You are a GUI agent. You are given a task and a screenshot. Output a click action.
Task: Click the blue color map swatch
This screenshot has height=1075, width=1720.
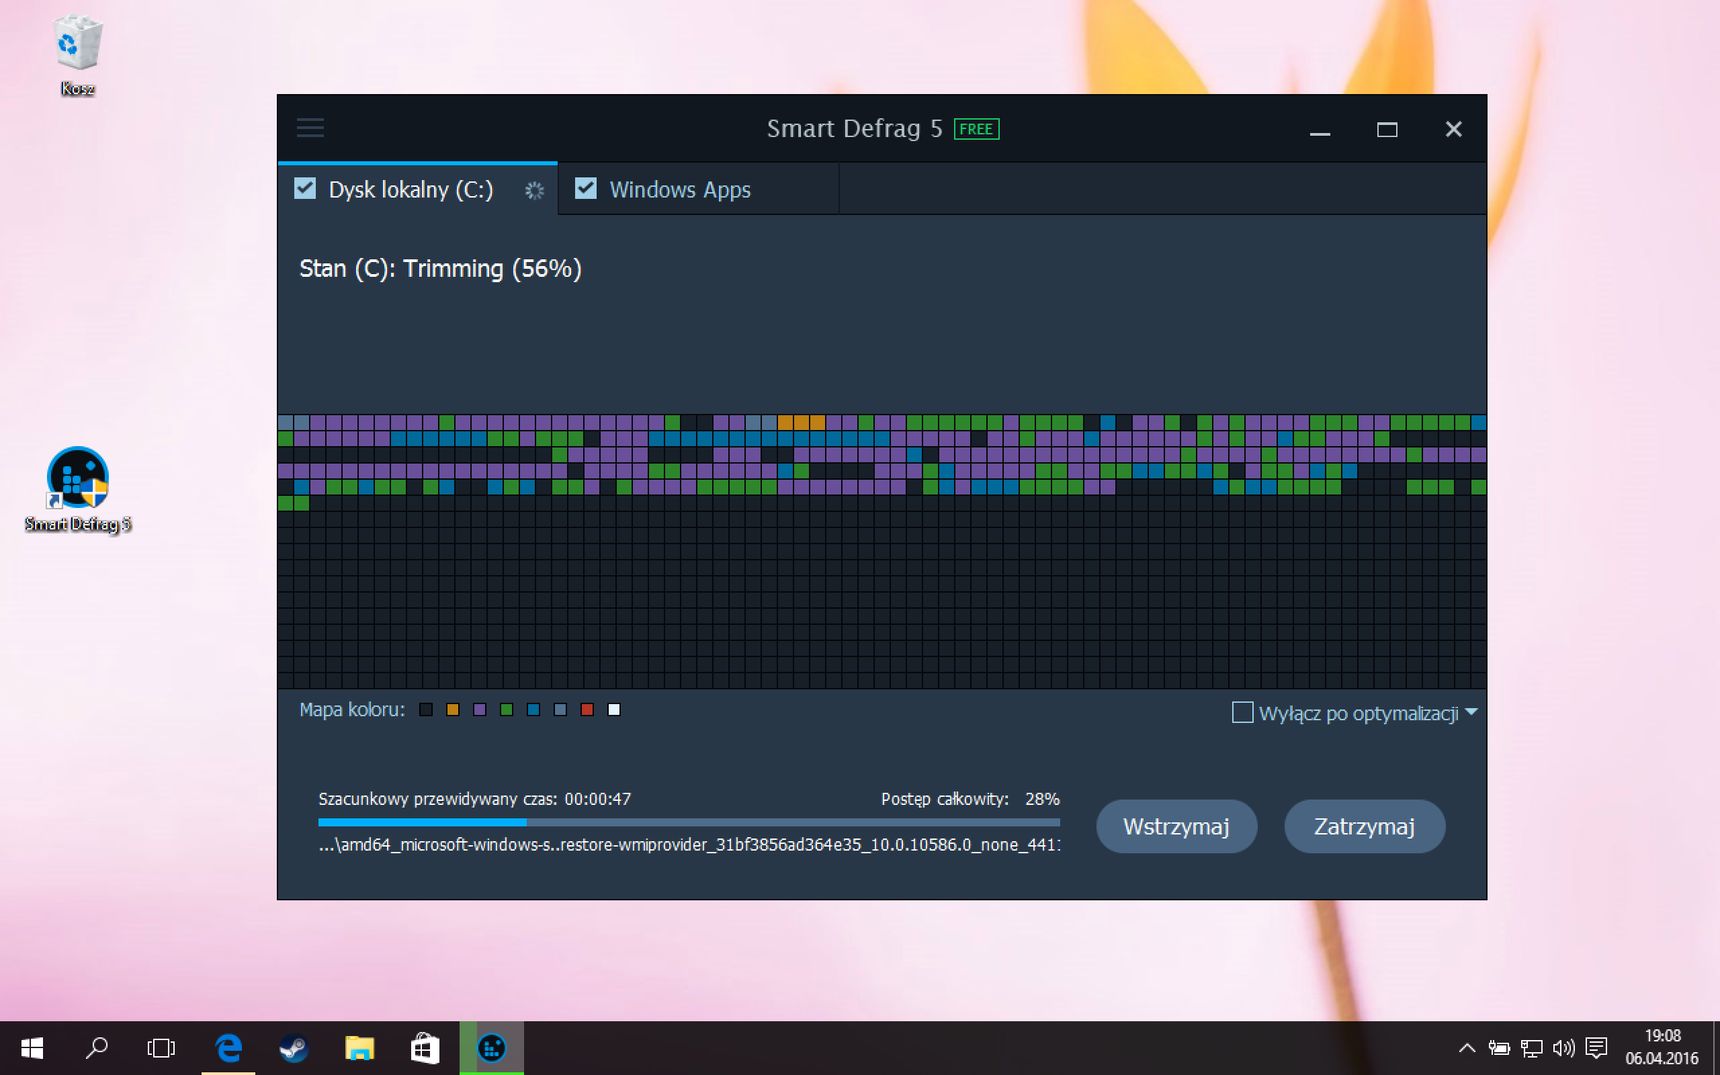(x=534, y=710)
